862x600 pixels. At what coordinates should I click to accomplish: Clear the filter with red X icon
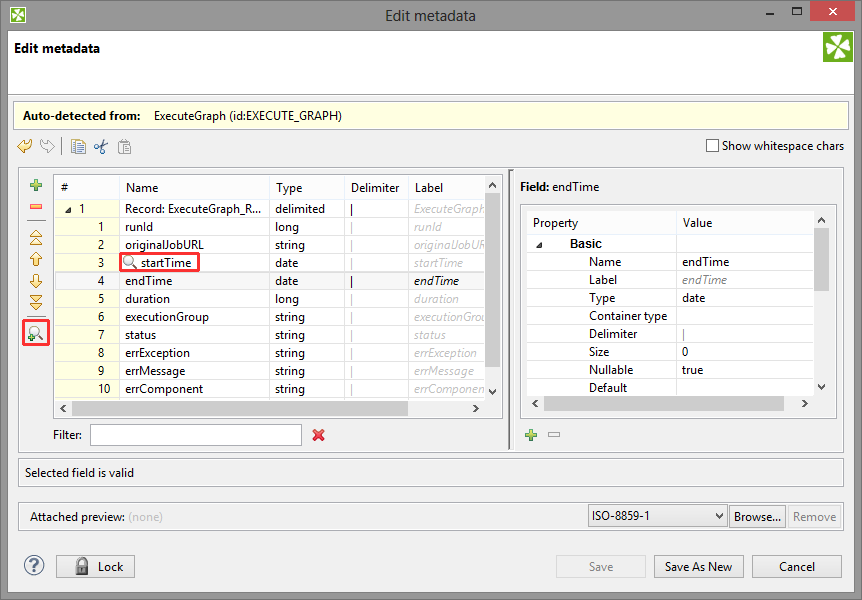(318, 435)
